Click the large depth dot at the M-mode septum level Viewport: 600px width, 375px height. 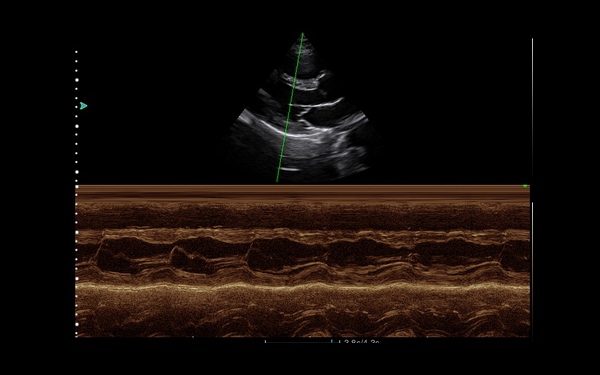coord(77,232)
